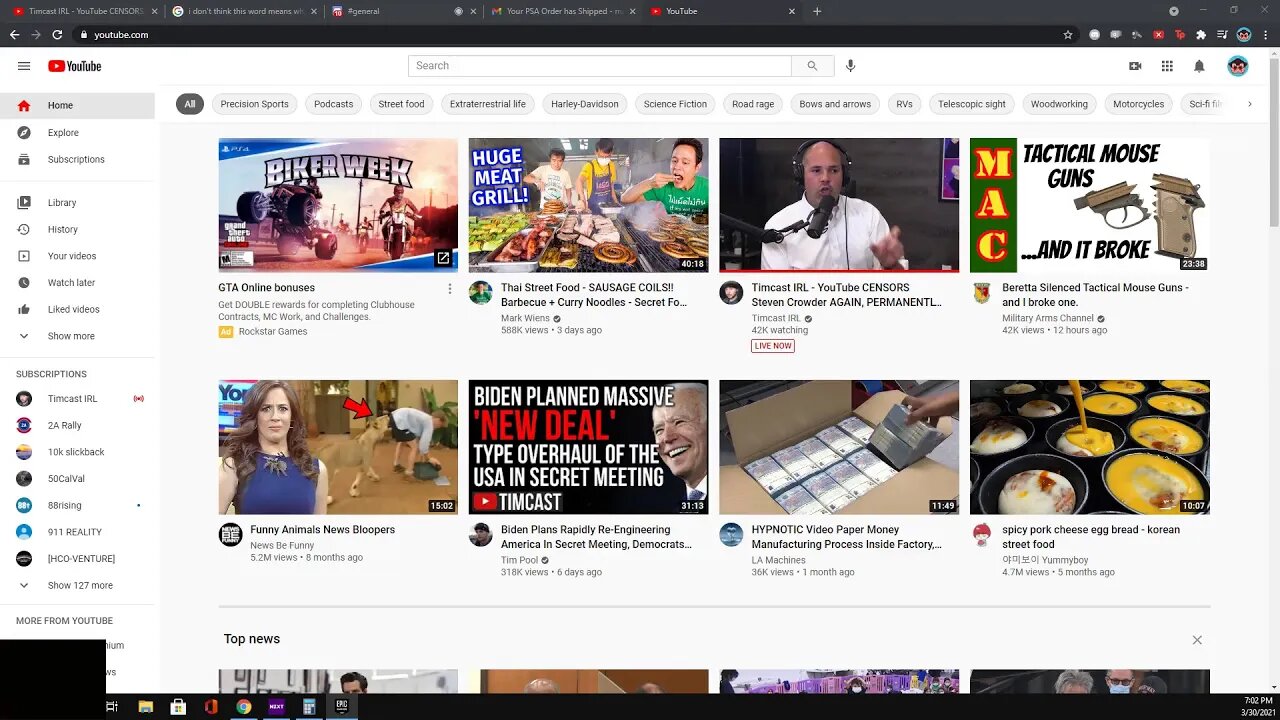
Task: Show more filter chips with the right arrow
Action: point(1249,104)
